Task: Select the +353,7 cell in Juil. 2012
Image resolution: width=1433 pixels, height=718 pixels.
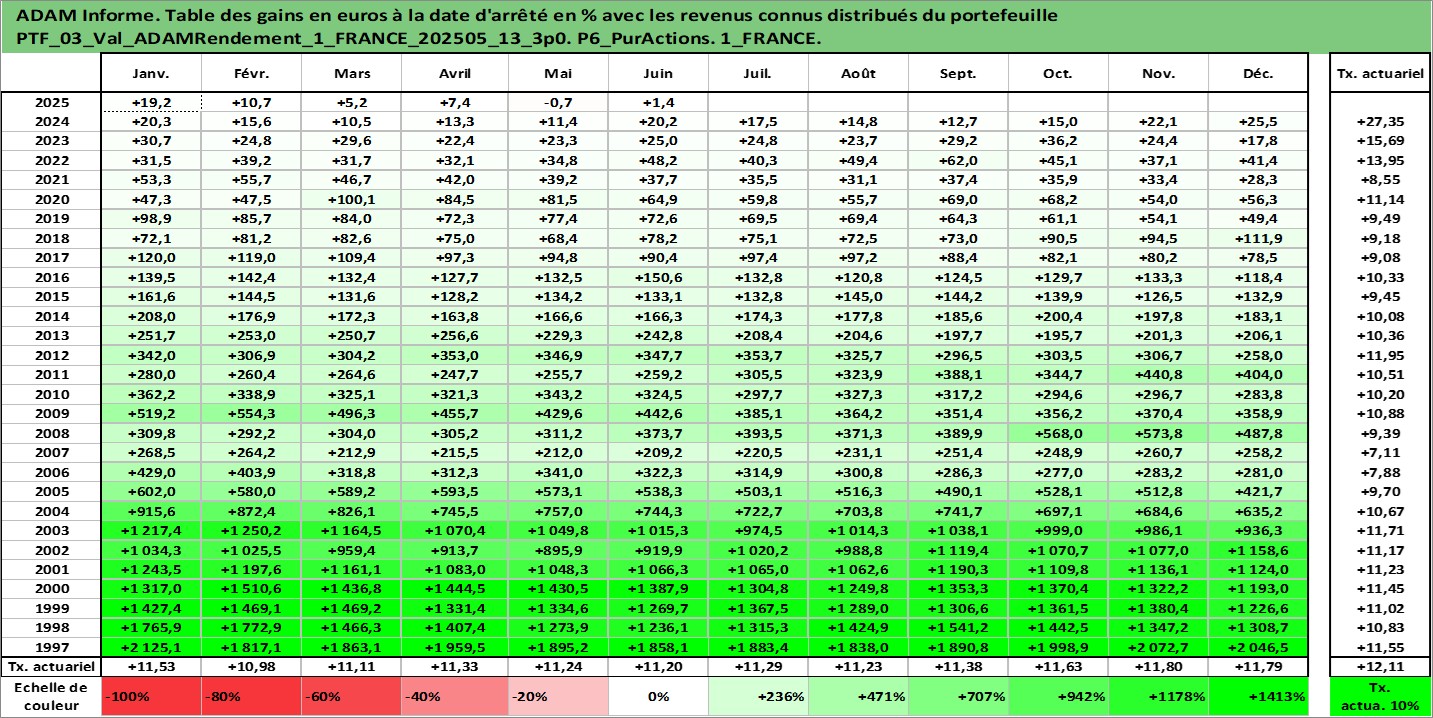Action: [758, 356]
